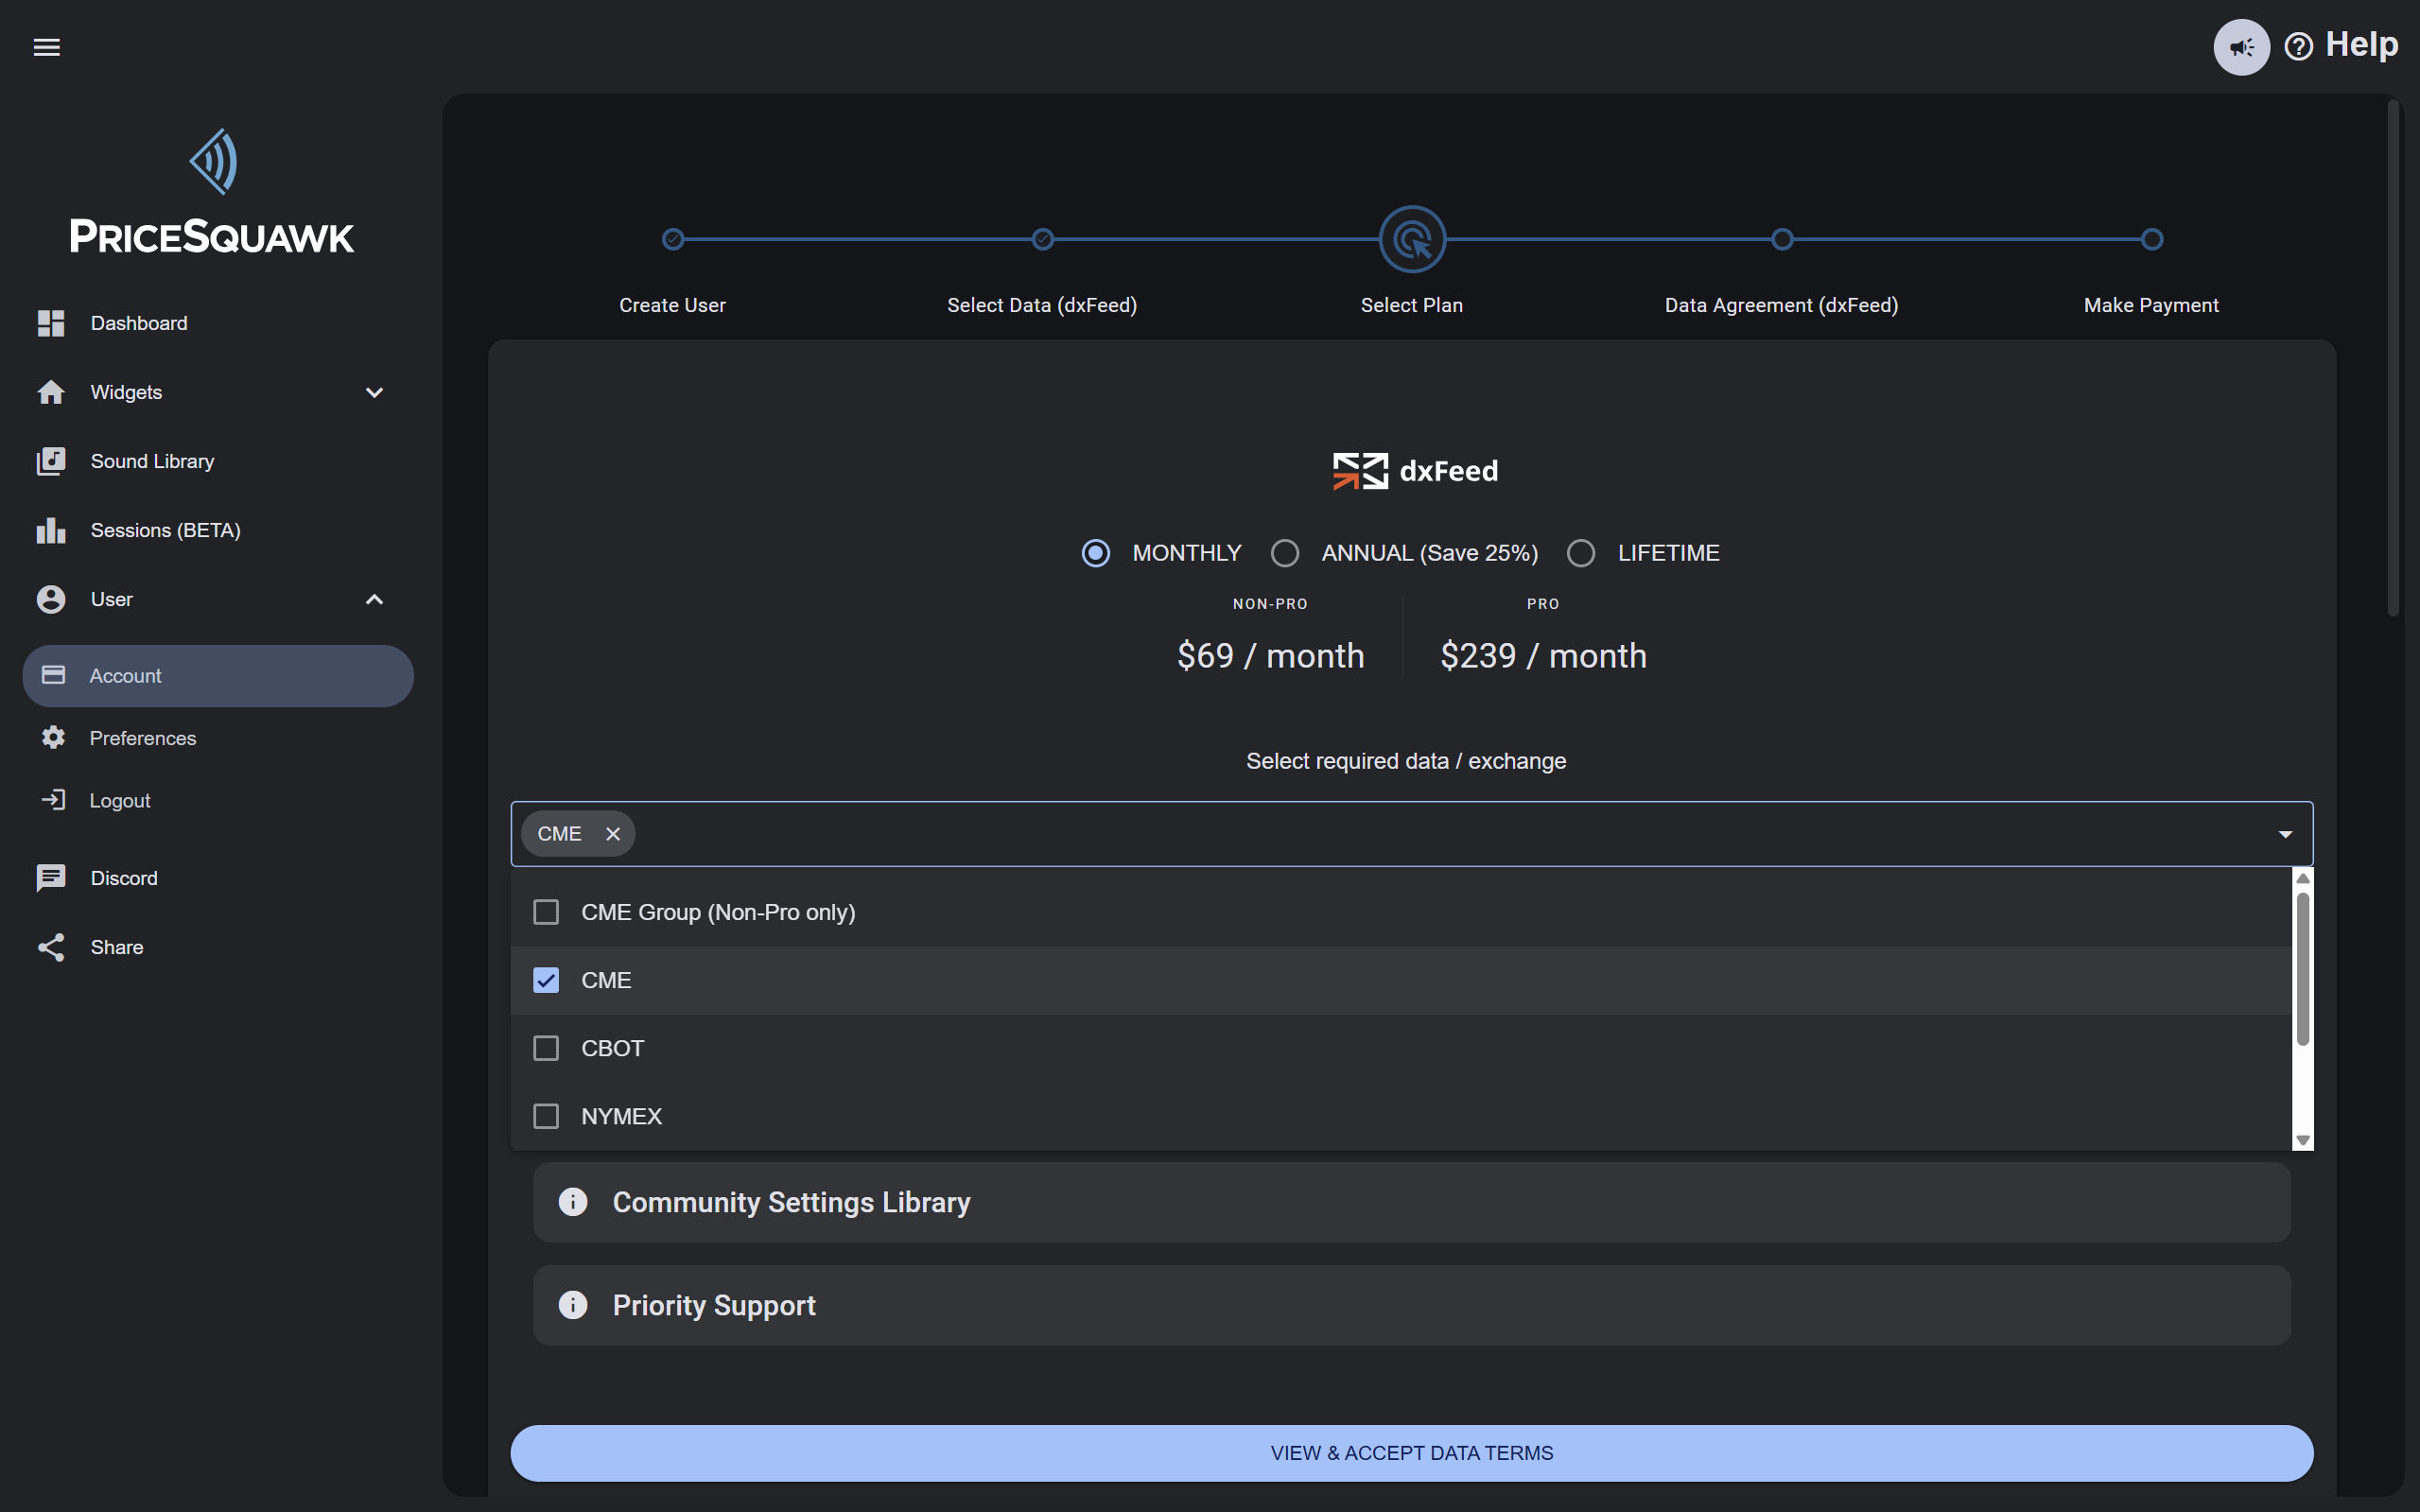This screenshot has height=1512, width=2420.
Task: Click the announcements megaphone icon
Action: pyautogui.click(x=2242, y=46)
